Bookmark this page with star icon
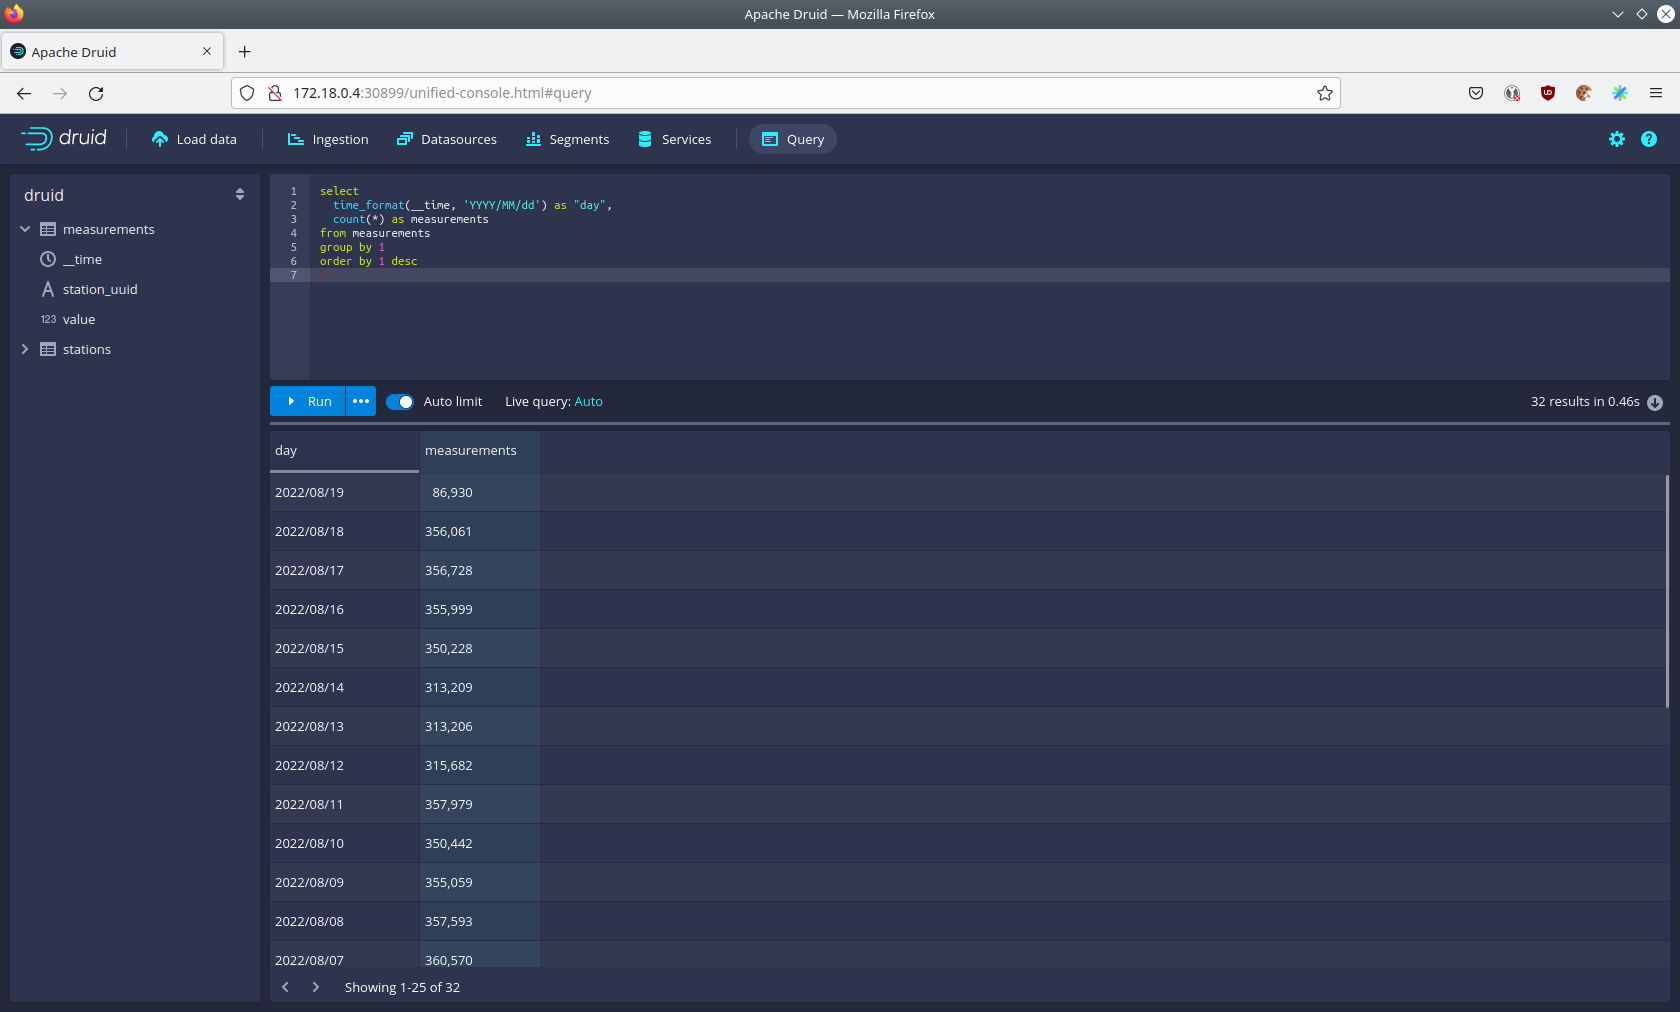This screenshot has width=1680, height=1012. [x=1325, y=93]
